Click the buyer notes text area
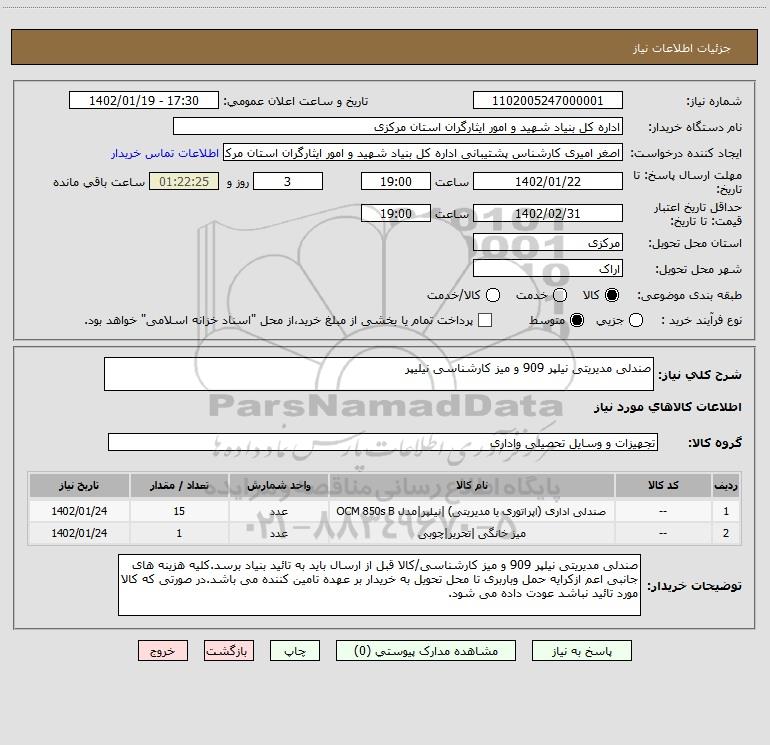Image resolution: width=770 pixels, height=745 pixels. click(x=379, y=584)
